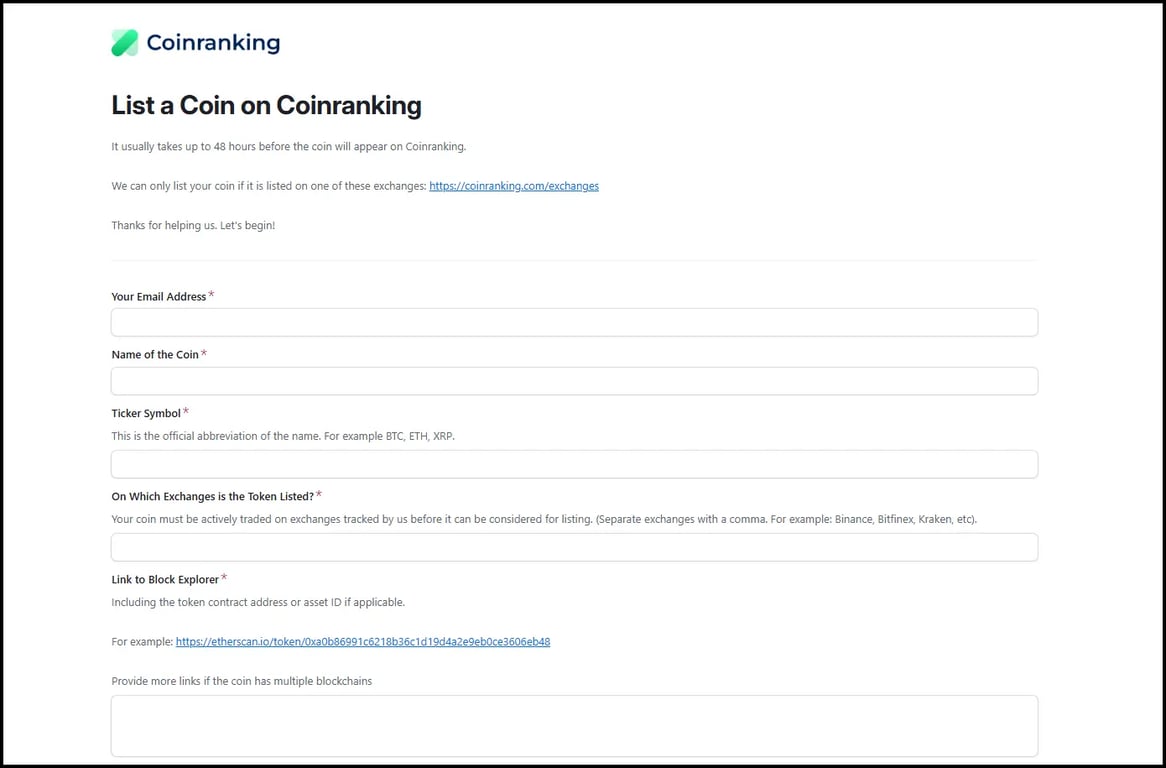
Task: Focus the Block Explorer links text area
Action: point(574,726)
